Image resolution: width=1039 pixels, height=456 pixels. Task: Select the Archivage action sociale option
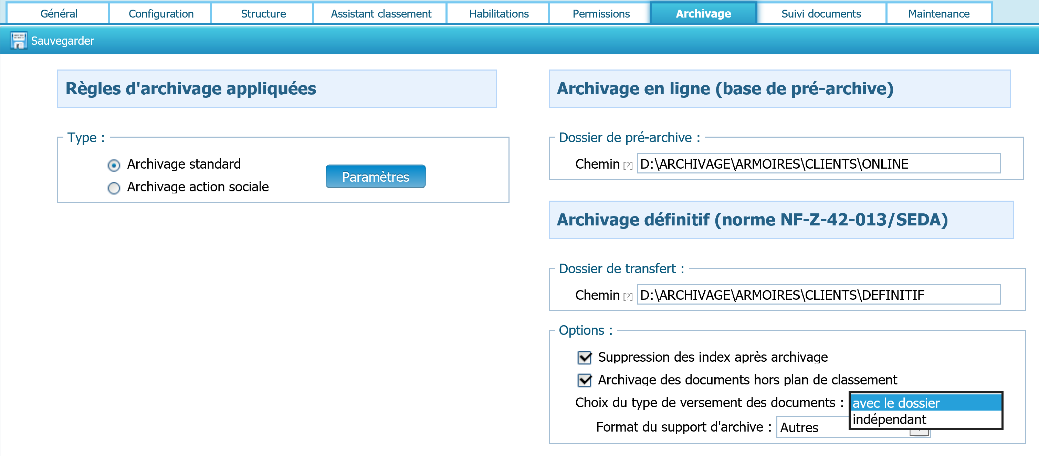coord(114,188)
